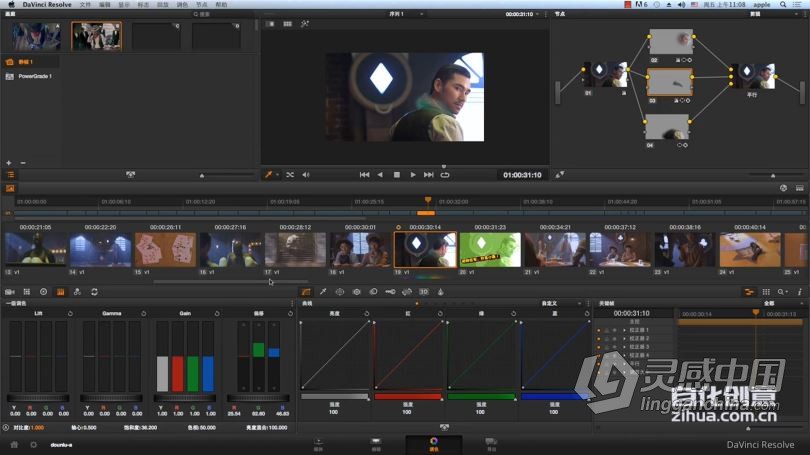Adjust the Gain master wheel slider
Image resolution: width=810 pixels, height=455 pixels.
click(x=184, y=398)
